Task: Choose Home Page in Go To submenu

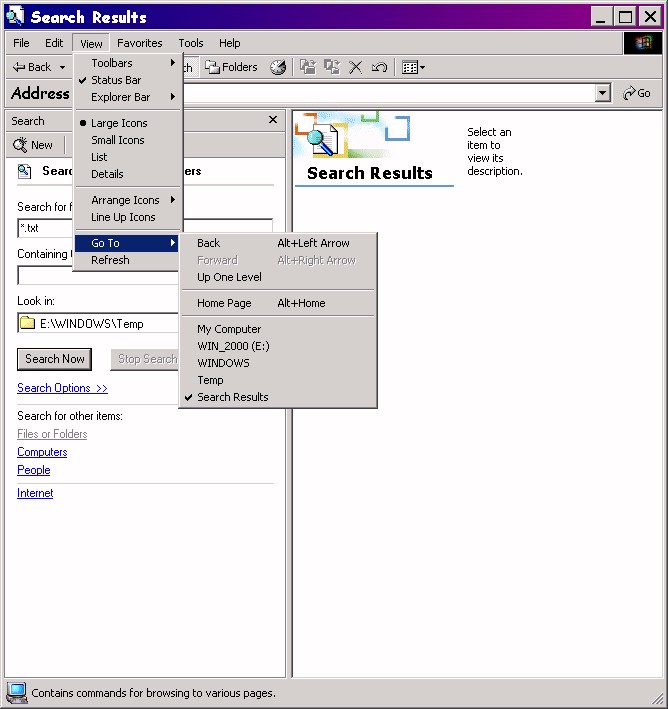Action: pos(278,303)
